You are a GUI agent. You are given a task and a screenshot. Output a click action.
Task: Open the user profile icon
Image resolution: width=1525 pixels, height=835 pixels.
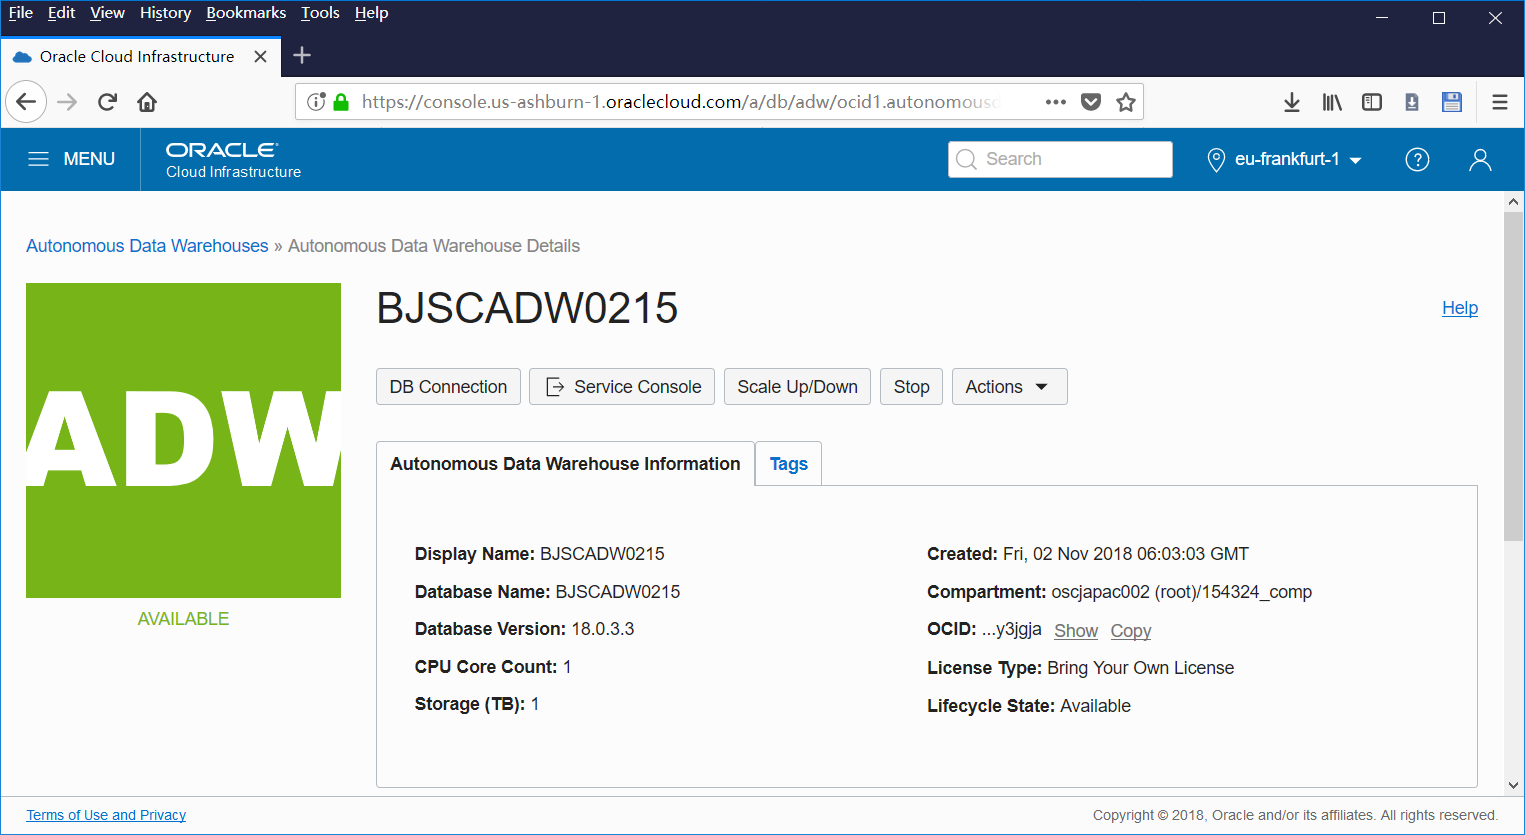pos(1480,160)
